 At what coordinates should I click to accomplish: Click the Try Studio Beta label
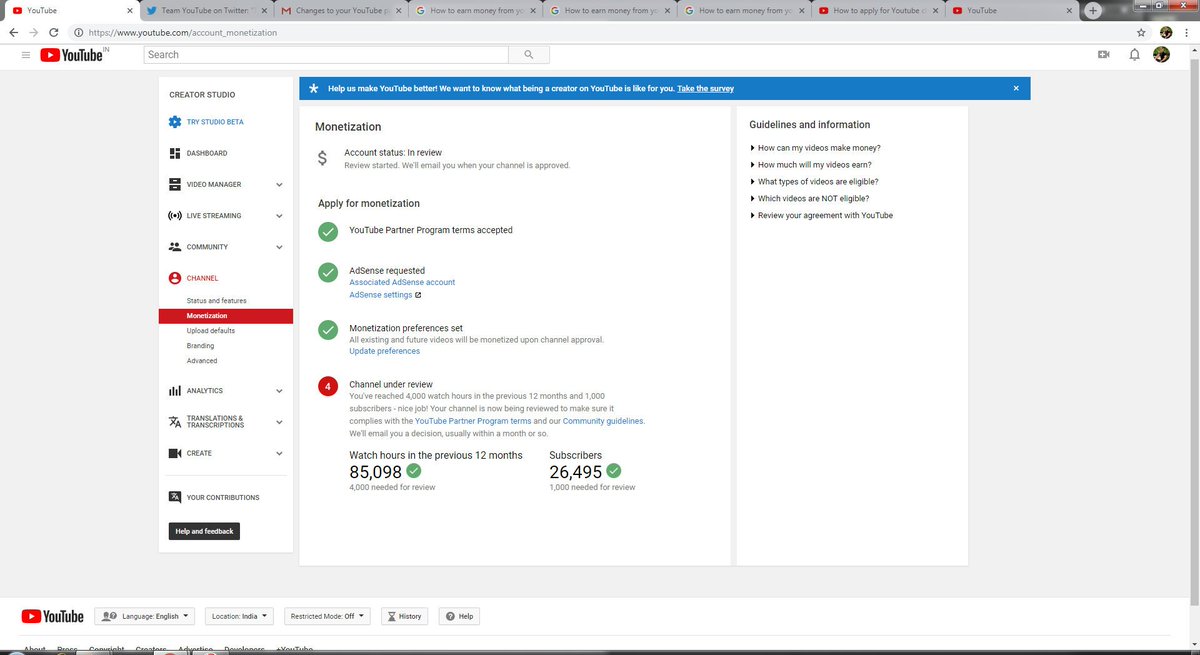pyautogui.click(x=215, y=122)
